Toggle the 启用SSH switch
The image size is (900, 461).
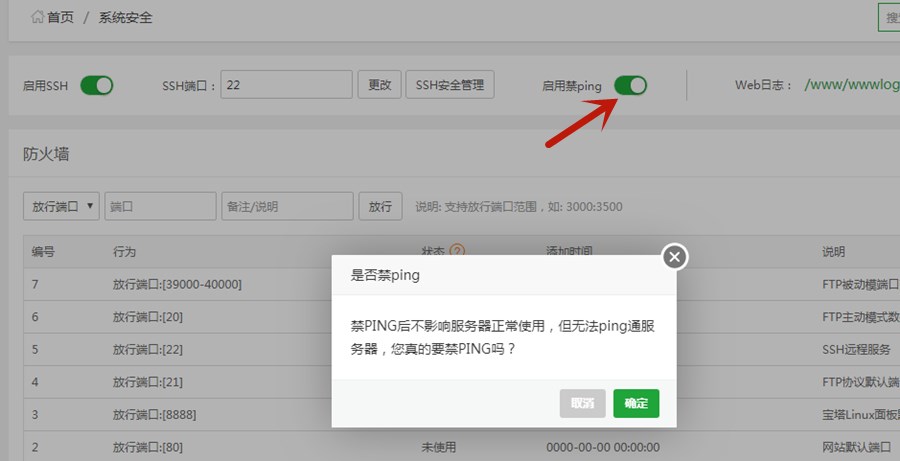coord(97,86)
